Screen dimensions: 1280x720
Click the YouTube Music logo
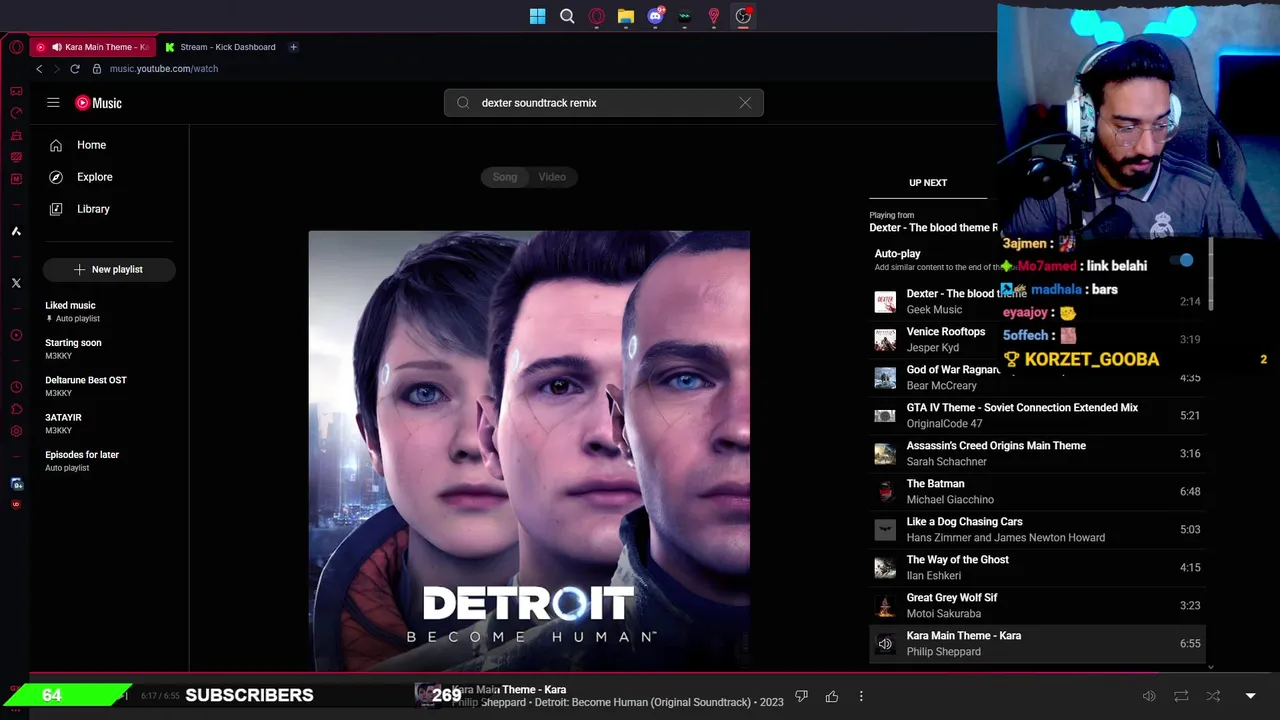click(x=98, y=103)
